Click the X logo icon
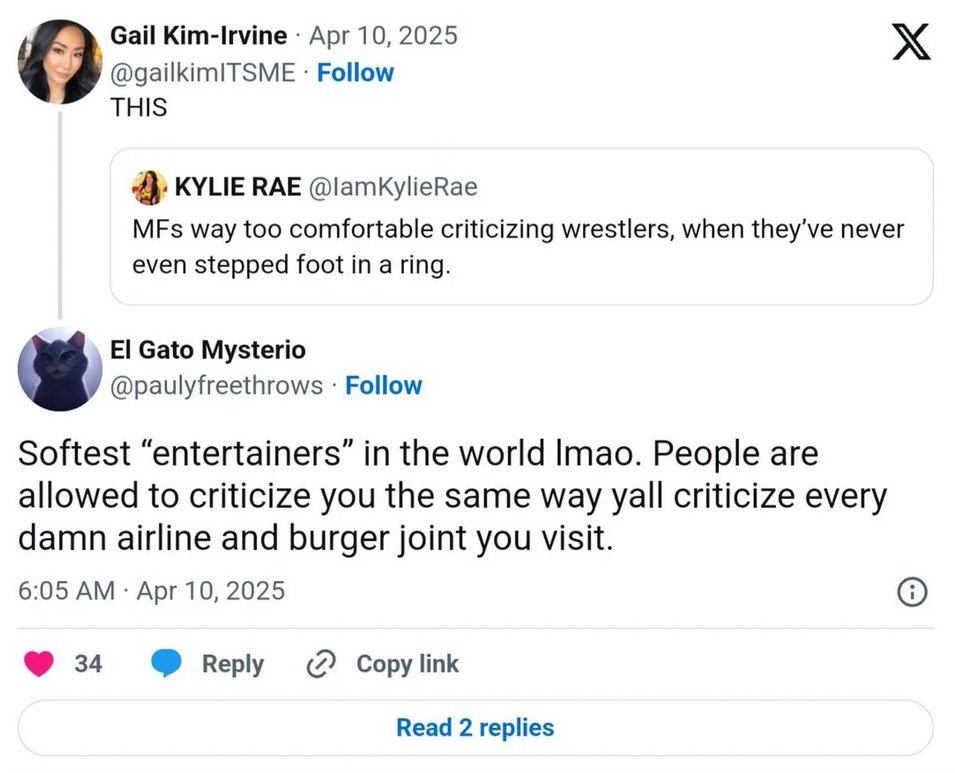This screenshot has width=955, height=773. pyautogui.click(x=910, y=44)
